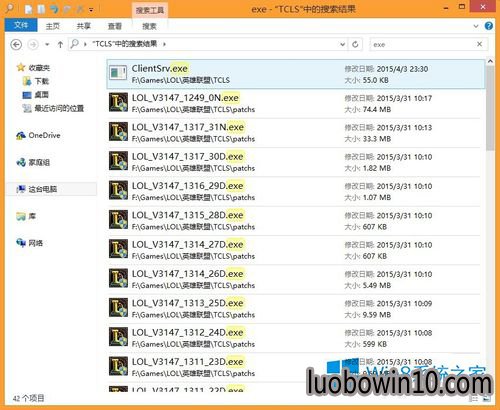Switch to the 共享 ribbon tab

83,26
